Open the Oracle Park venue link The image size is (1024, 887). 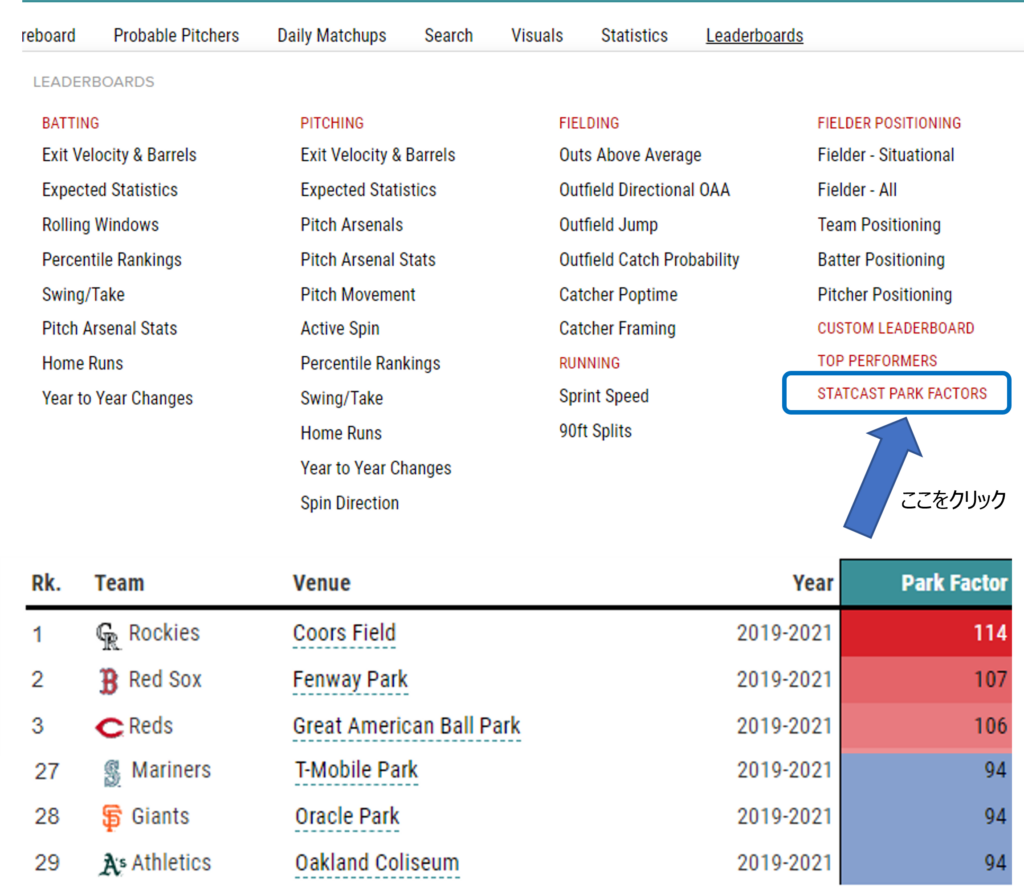pos(347,816)
